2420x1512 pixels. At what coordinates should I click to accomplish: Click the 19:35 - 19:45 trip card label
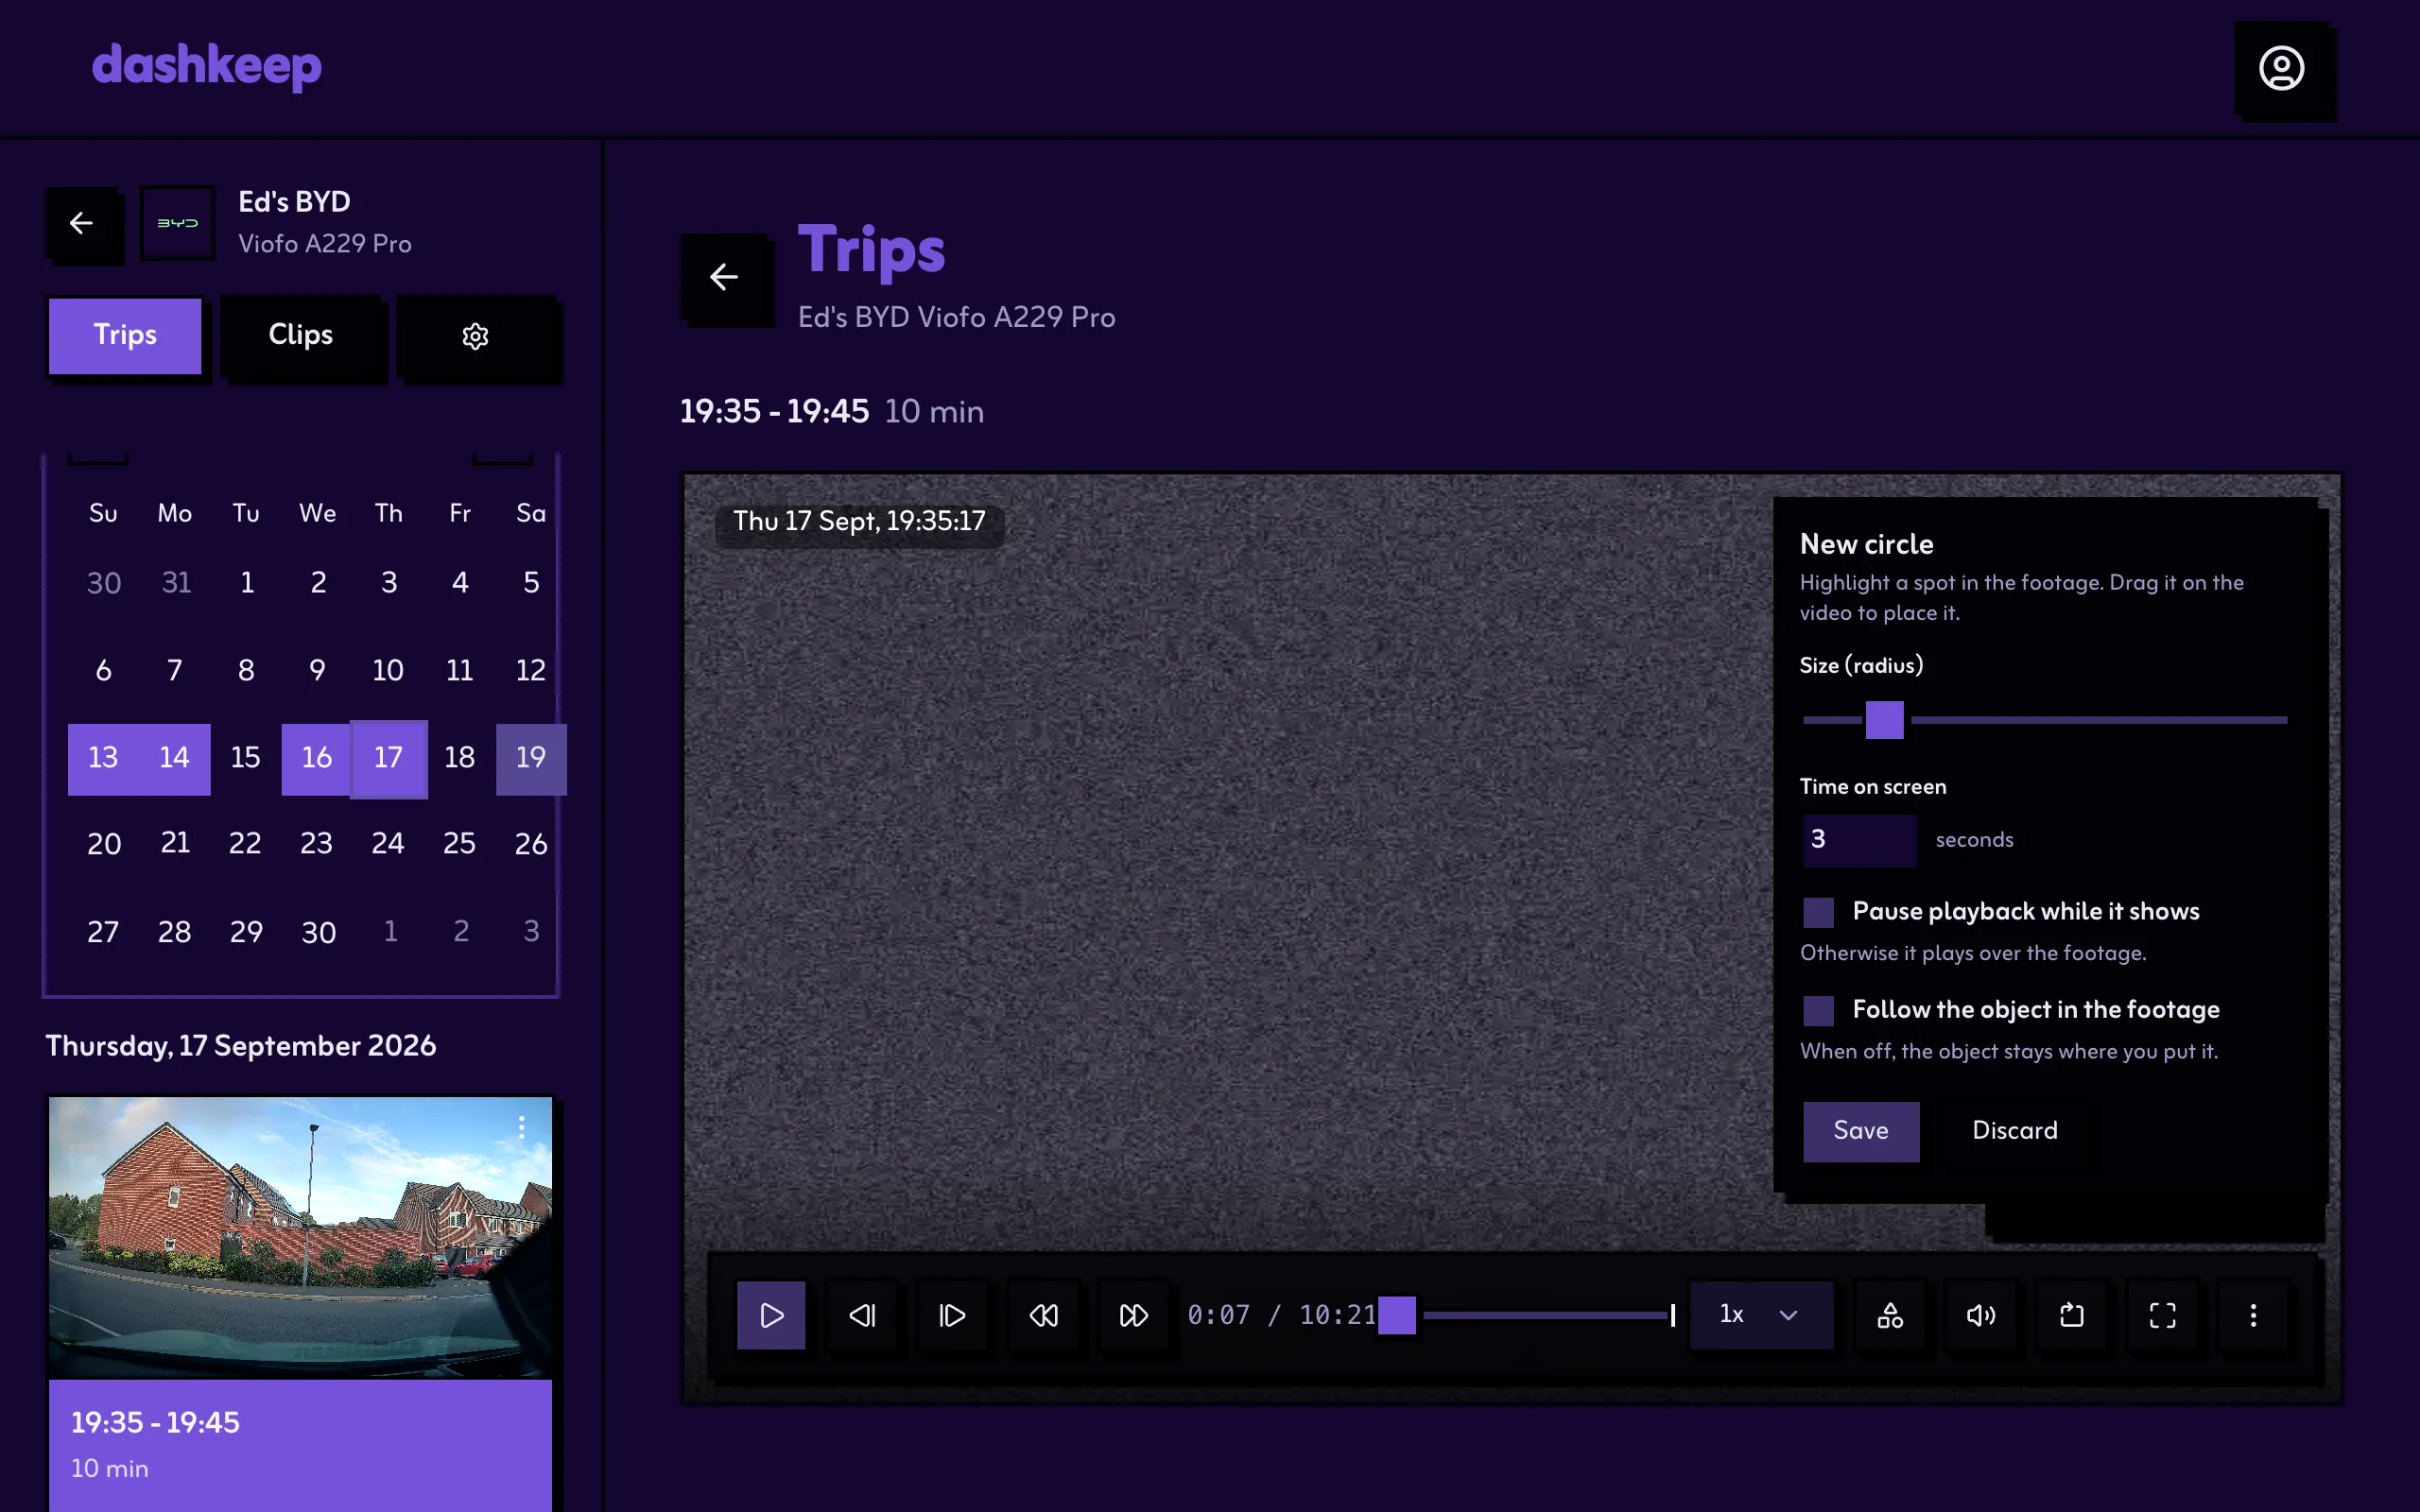point(155,1423)
